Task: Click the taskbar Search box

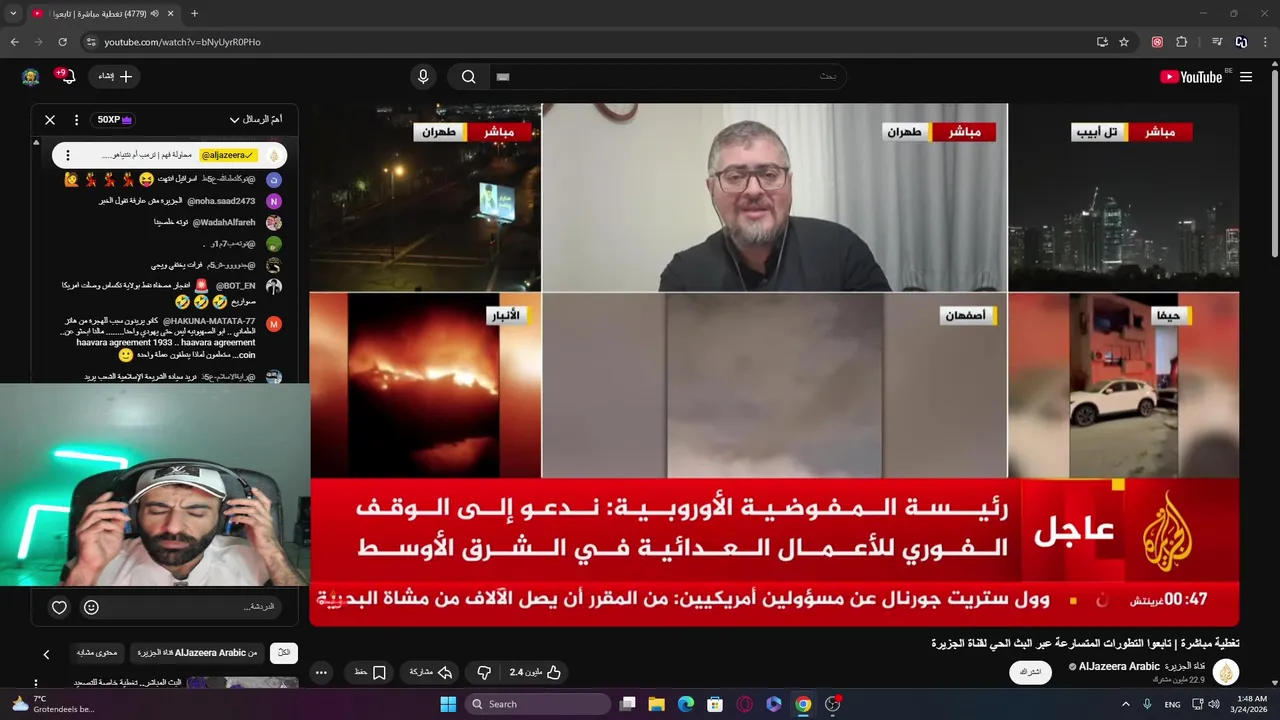Action: point(539,704)
